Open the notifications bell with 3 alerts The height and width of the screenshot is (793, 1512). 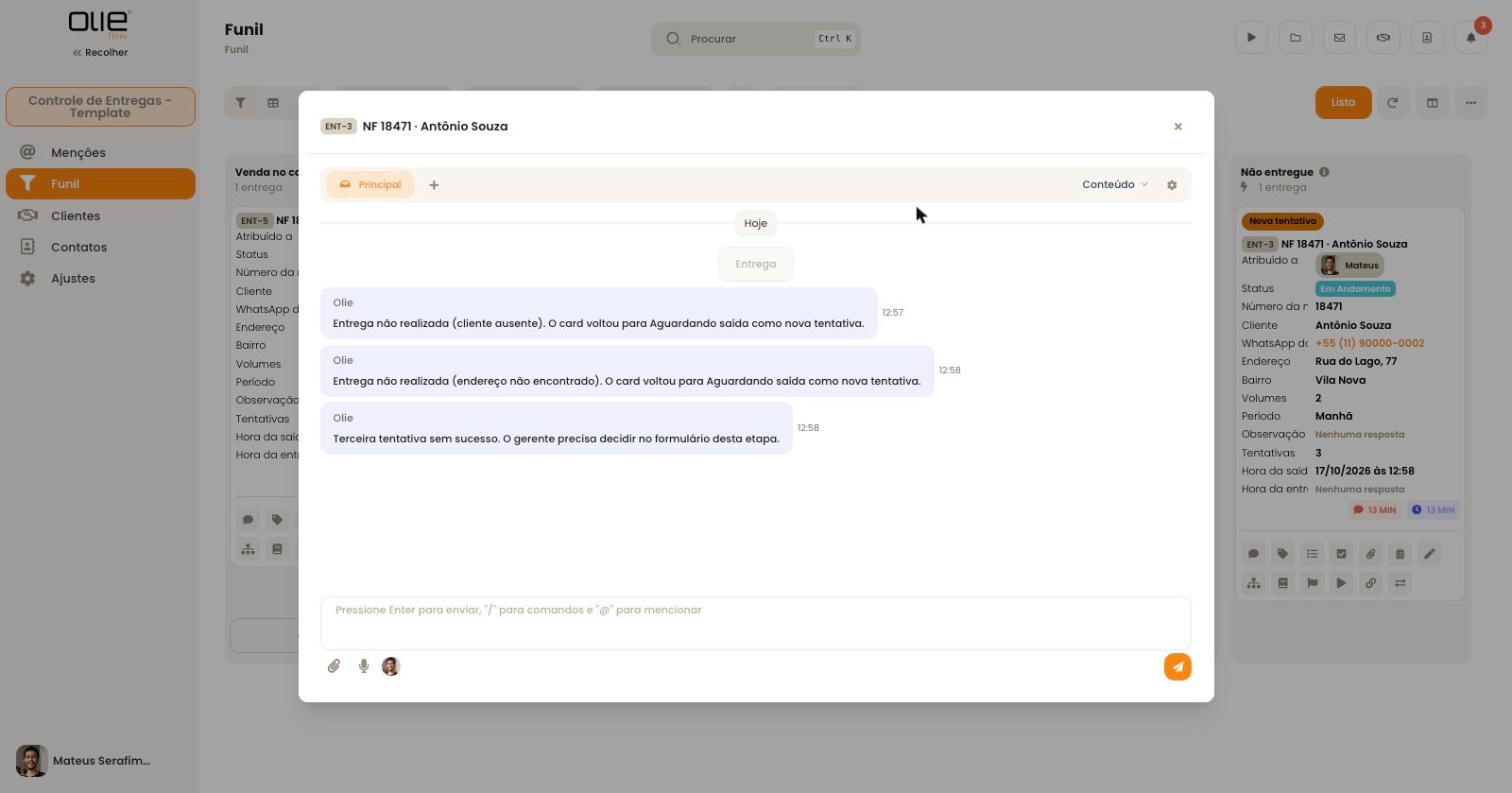1471,38
